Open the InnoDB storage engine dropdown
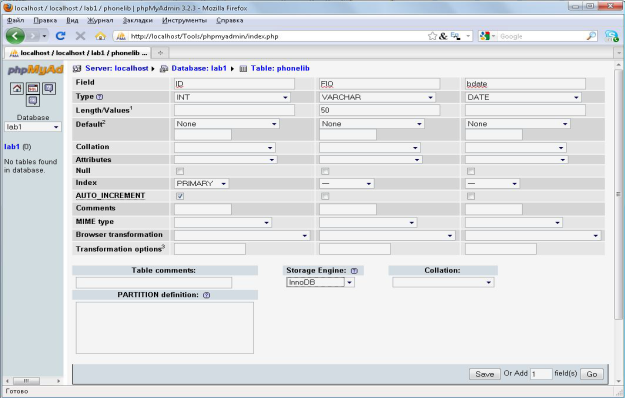The image size is (625, 398). coord(320,282)
